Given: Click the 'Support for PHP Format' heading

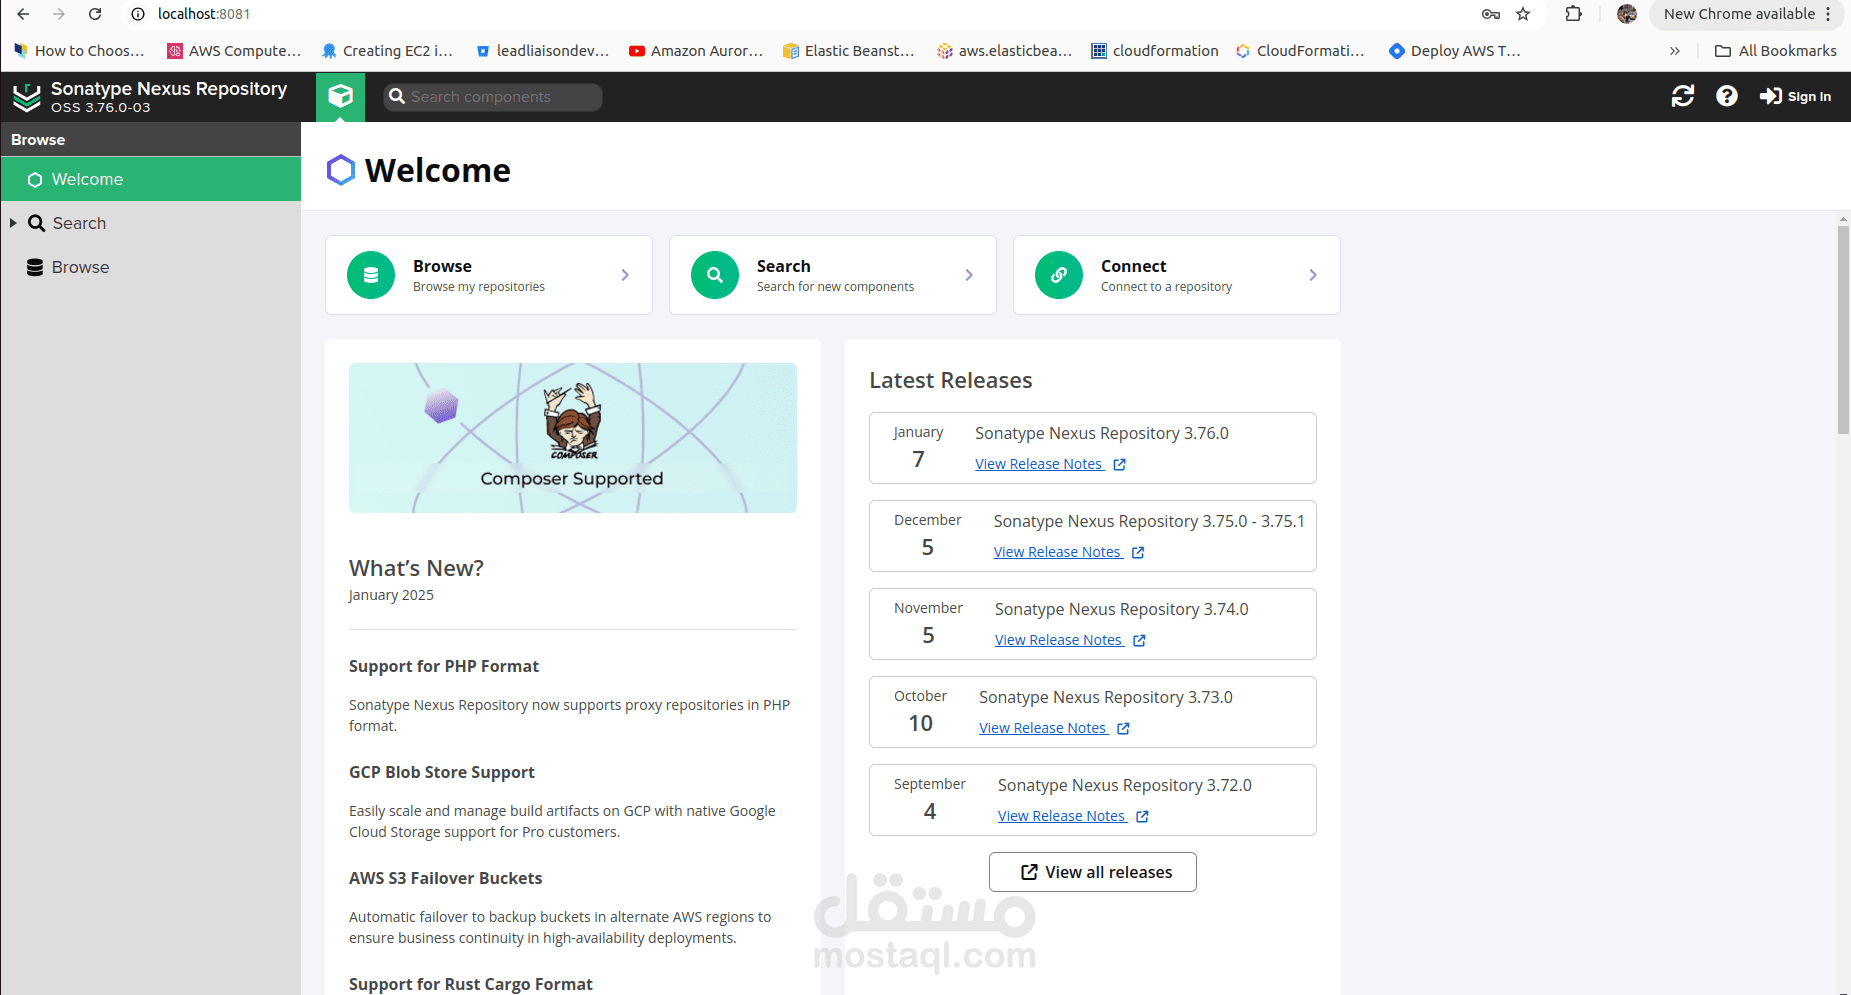Looking at the screenshot, I should coord(444,666).
